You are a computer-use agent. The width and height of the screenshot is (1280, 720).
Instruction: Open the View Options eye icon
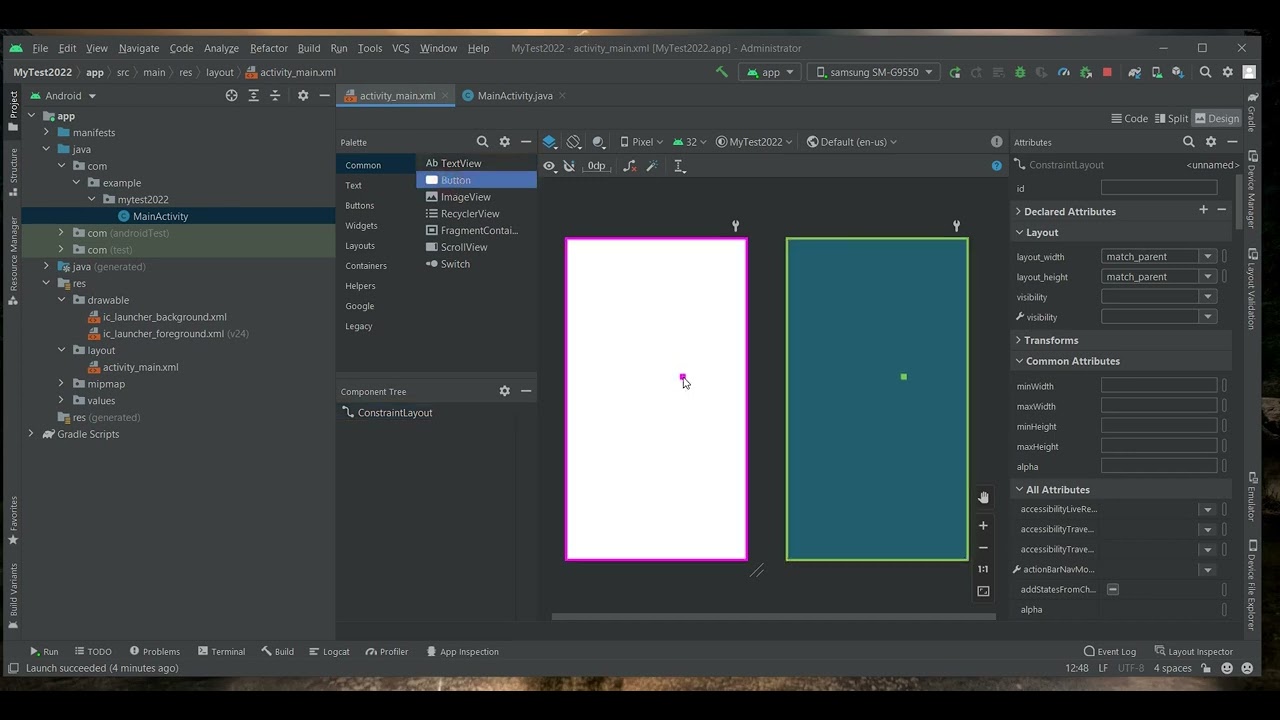pos(549,166)
